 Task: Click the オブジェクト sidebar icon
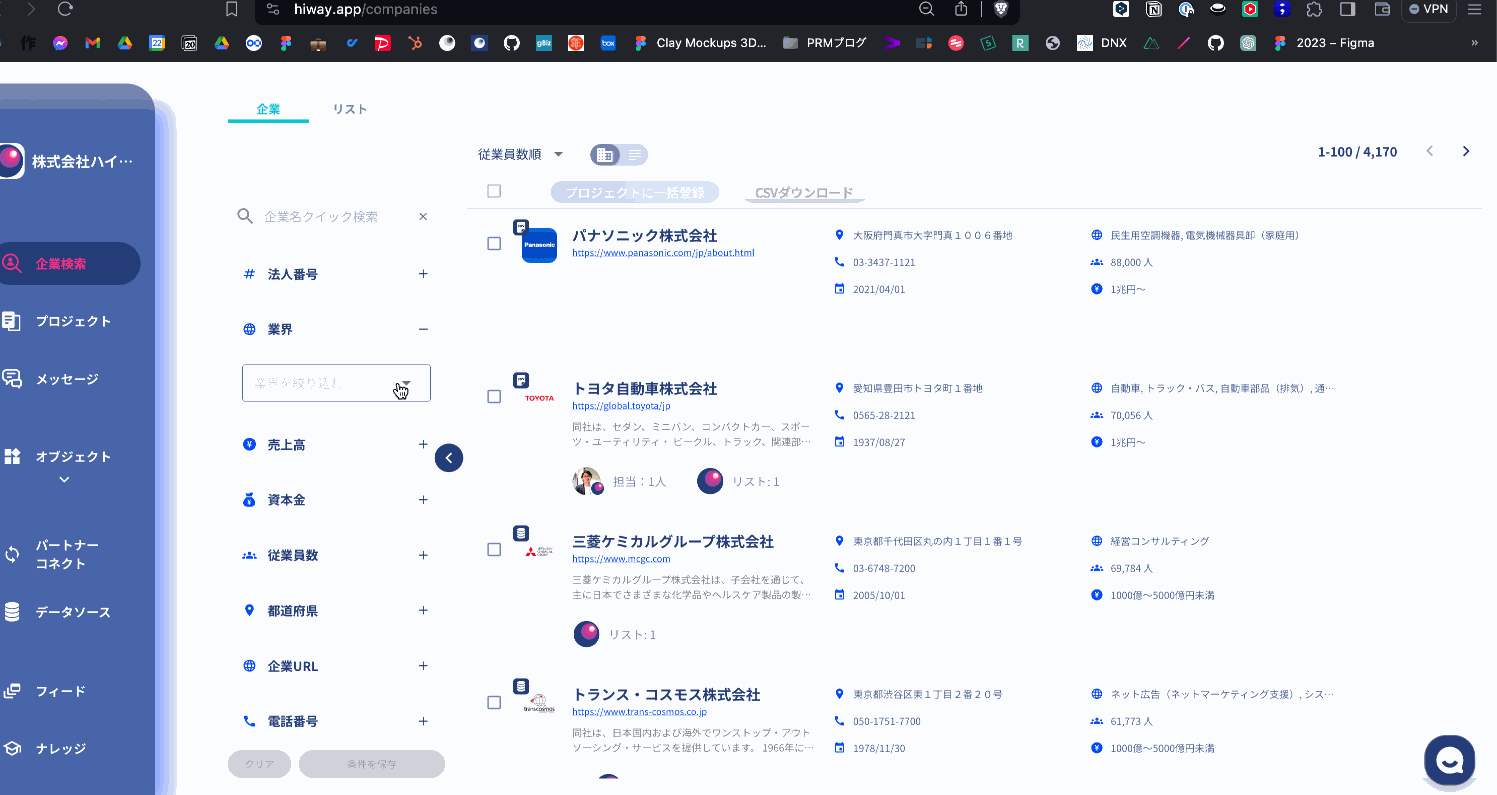[x=11, y=457]
